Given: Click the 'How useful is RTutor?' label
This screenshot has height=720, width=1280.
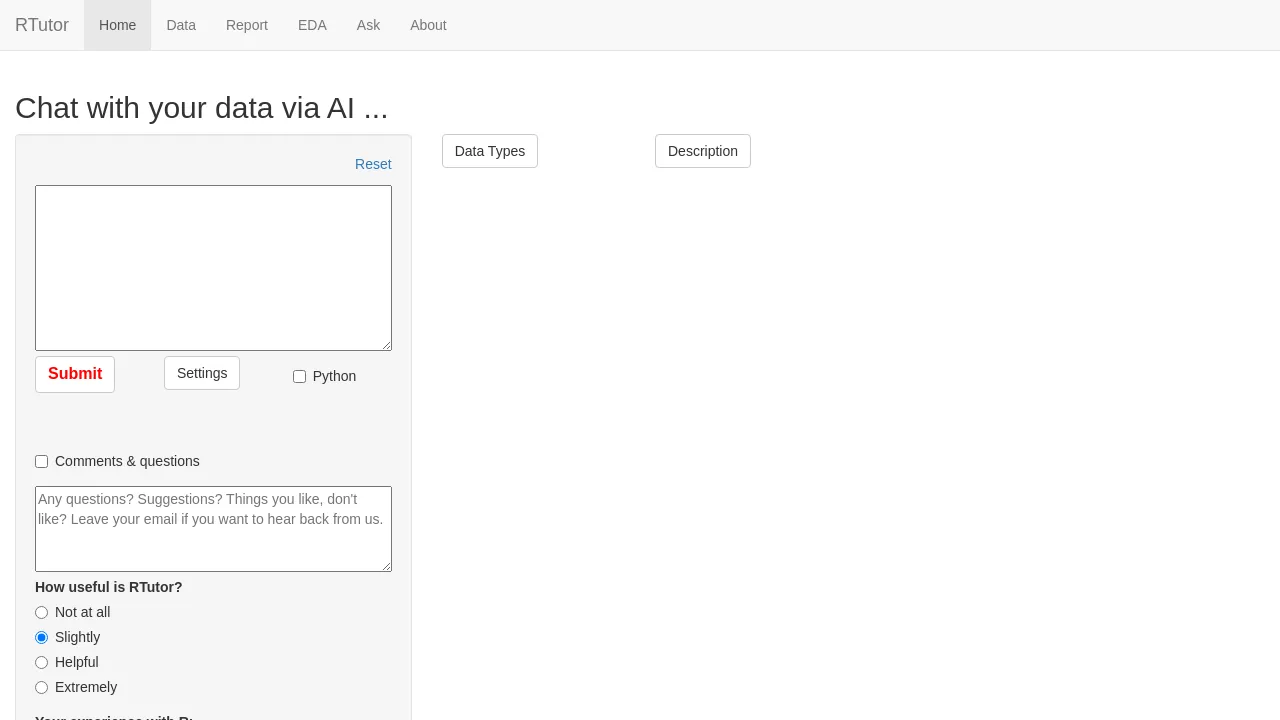Looking at the screenshot, I should tap(109, 587).
